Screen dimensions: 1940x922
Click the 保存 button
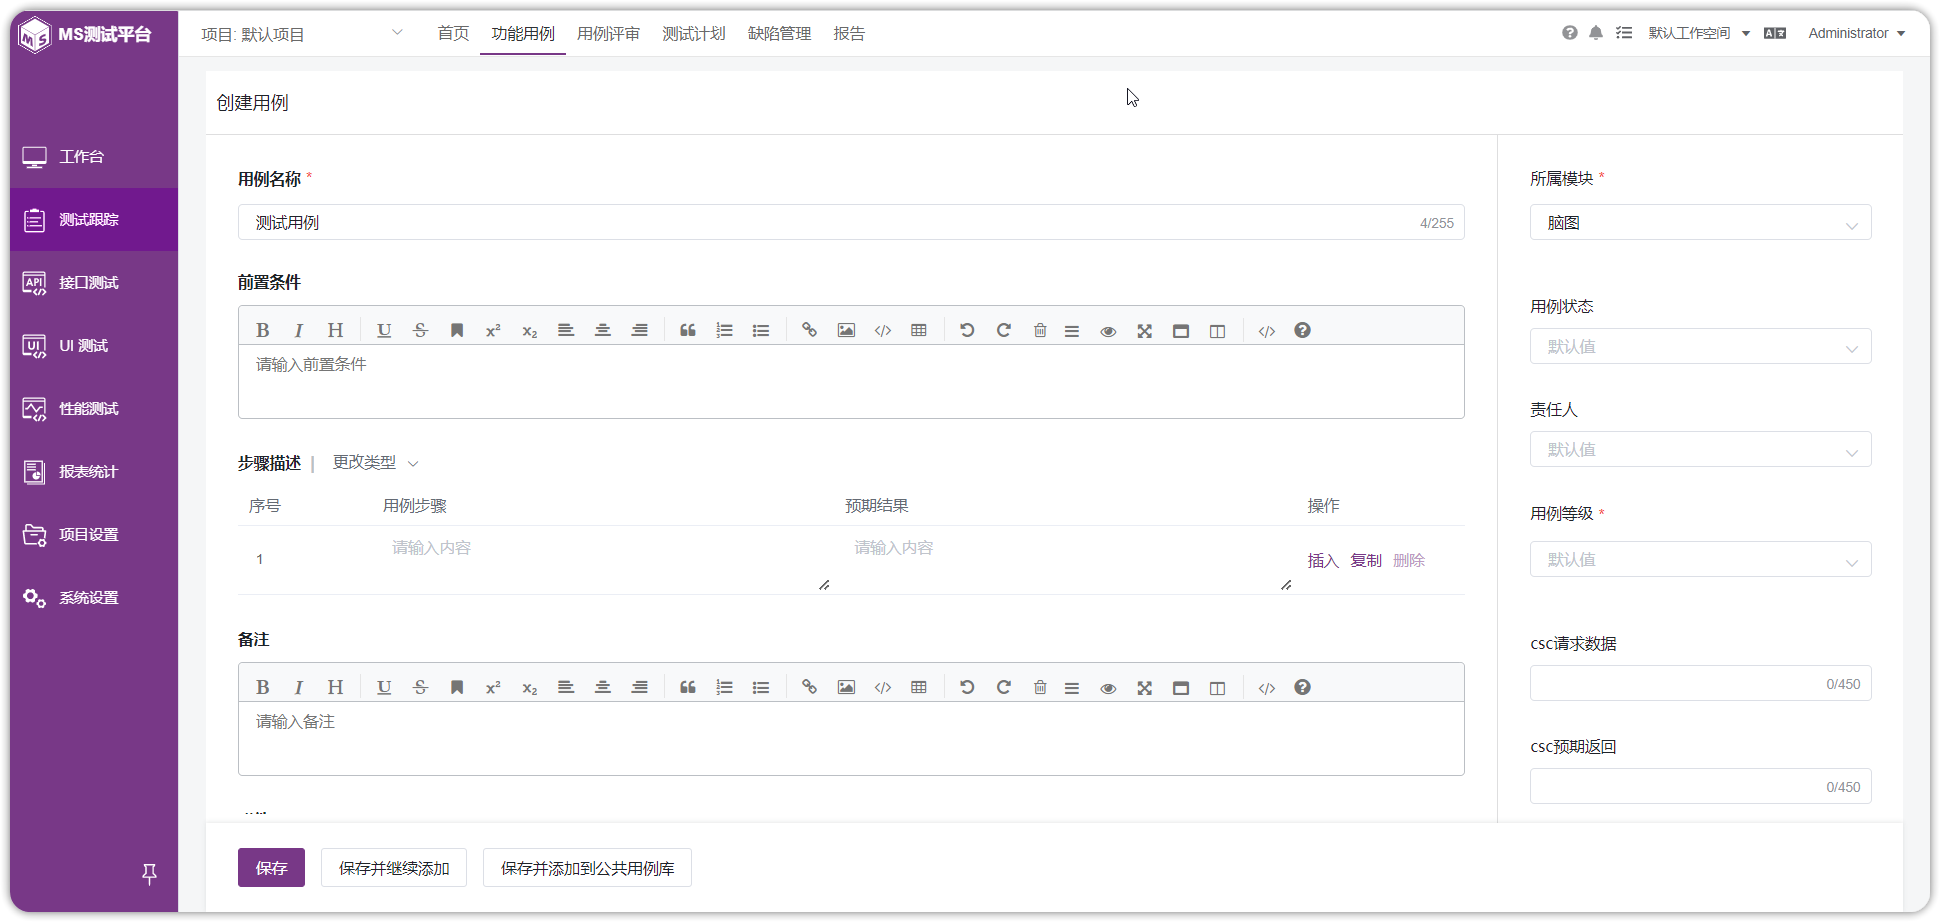(271, 868)
